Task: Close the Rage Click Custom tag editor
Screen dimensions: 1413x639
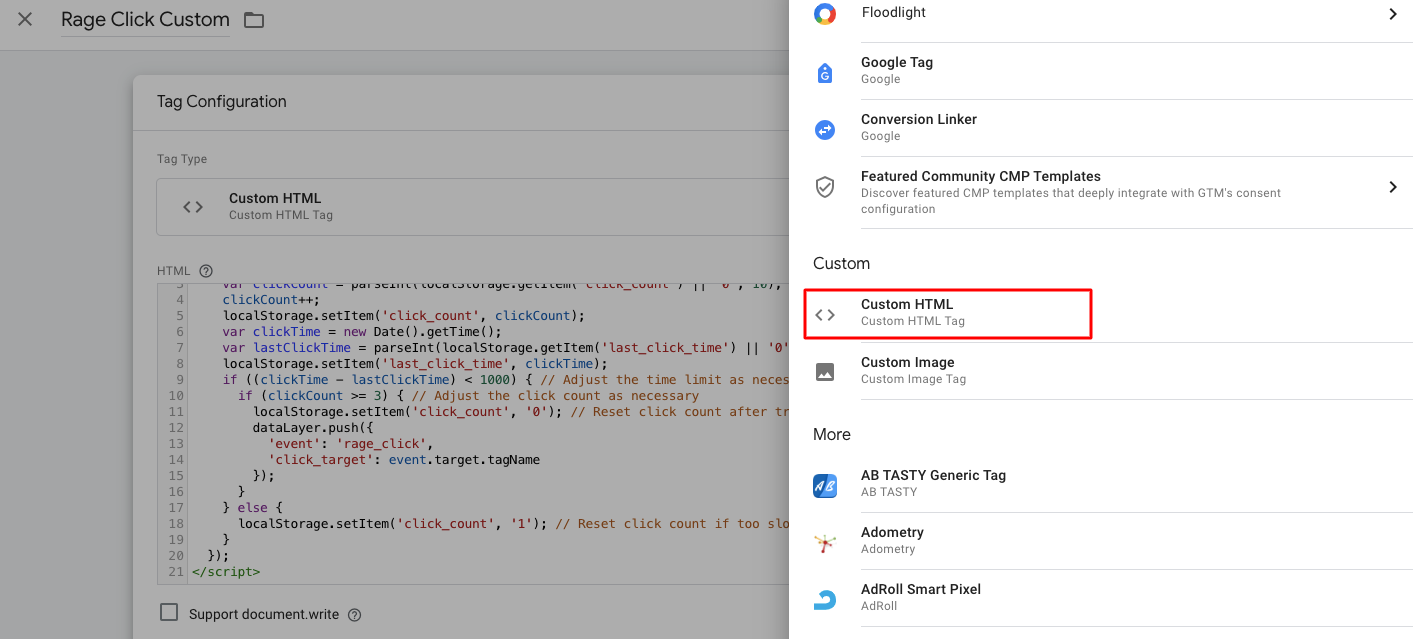Action: [25, 19]
